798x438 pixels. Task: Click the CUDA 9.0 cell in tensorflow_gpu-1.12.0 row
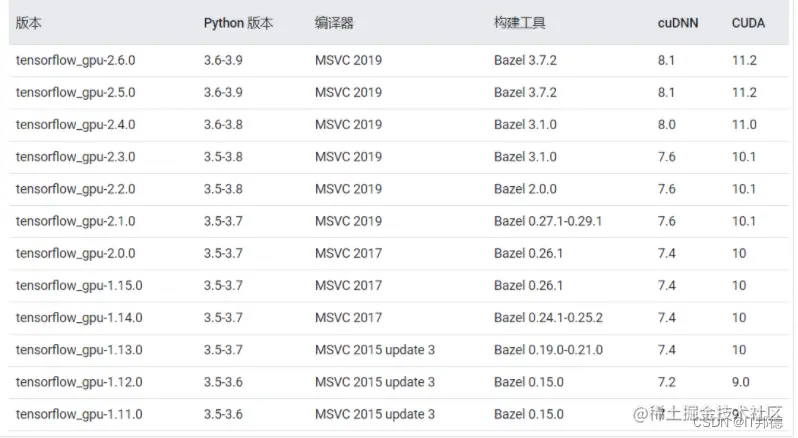[x=740, y=382]
